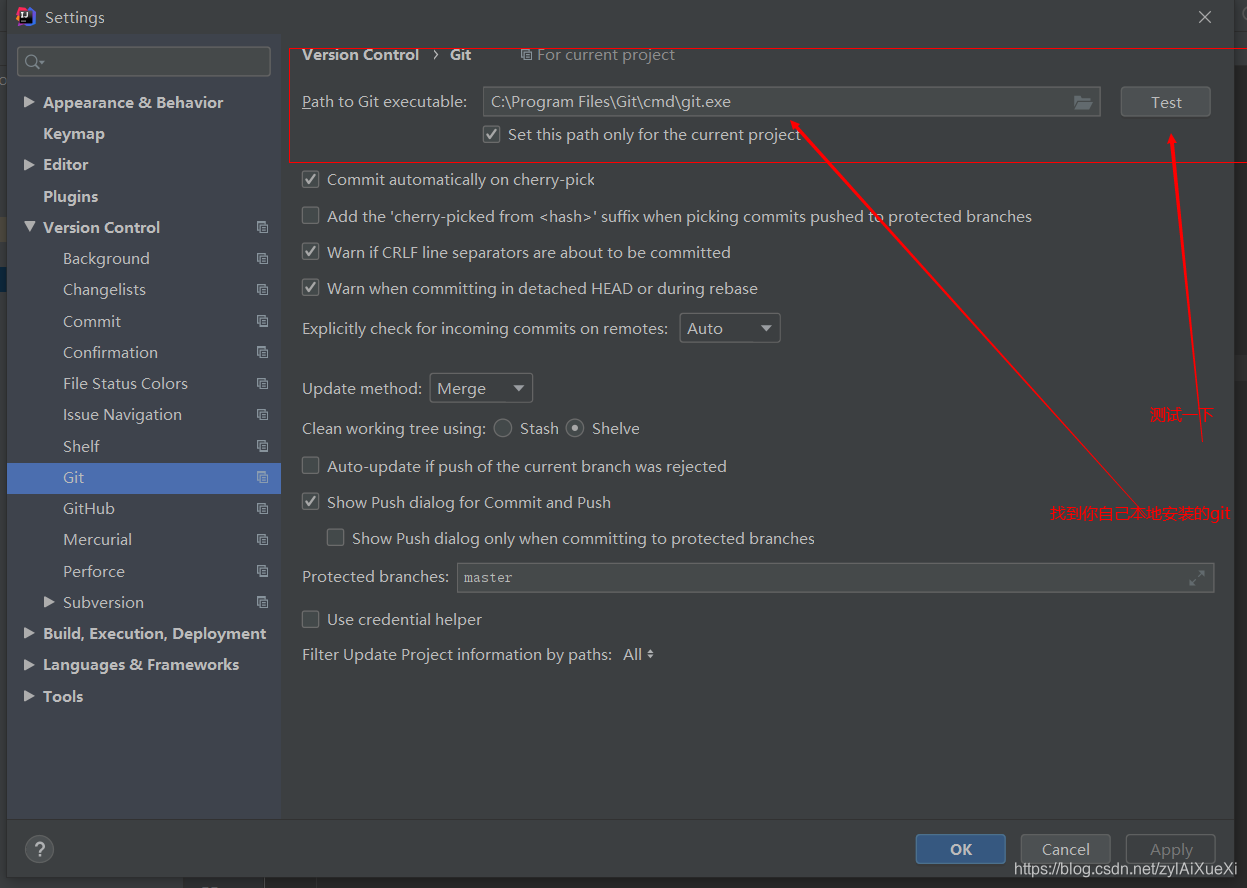Select the Stash radio button
This screenshot has width=1247, height=888.
point(502,427)
